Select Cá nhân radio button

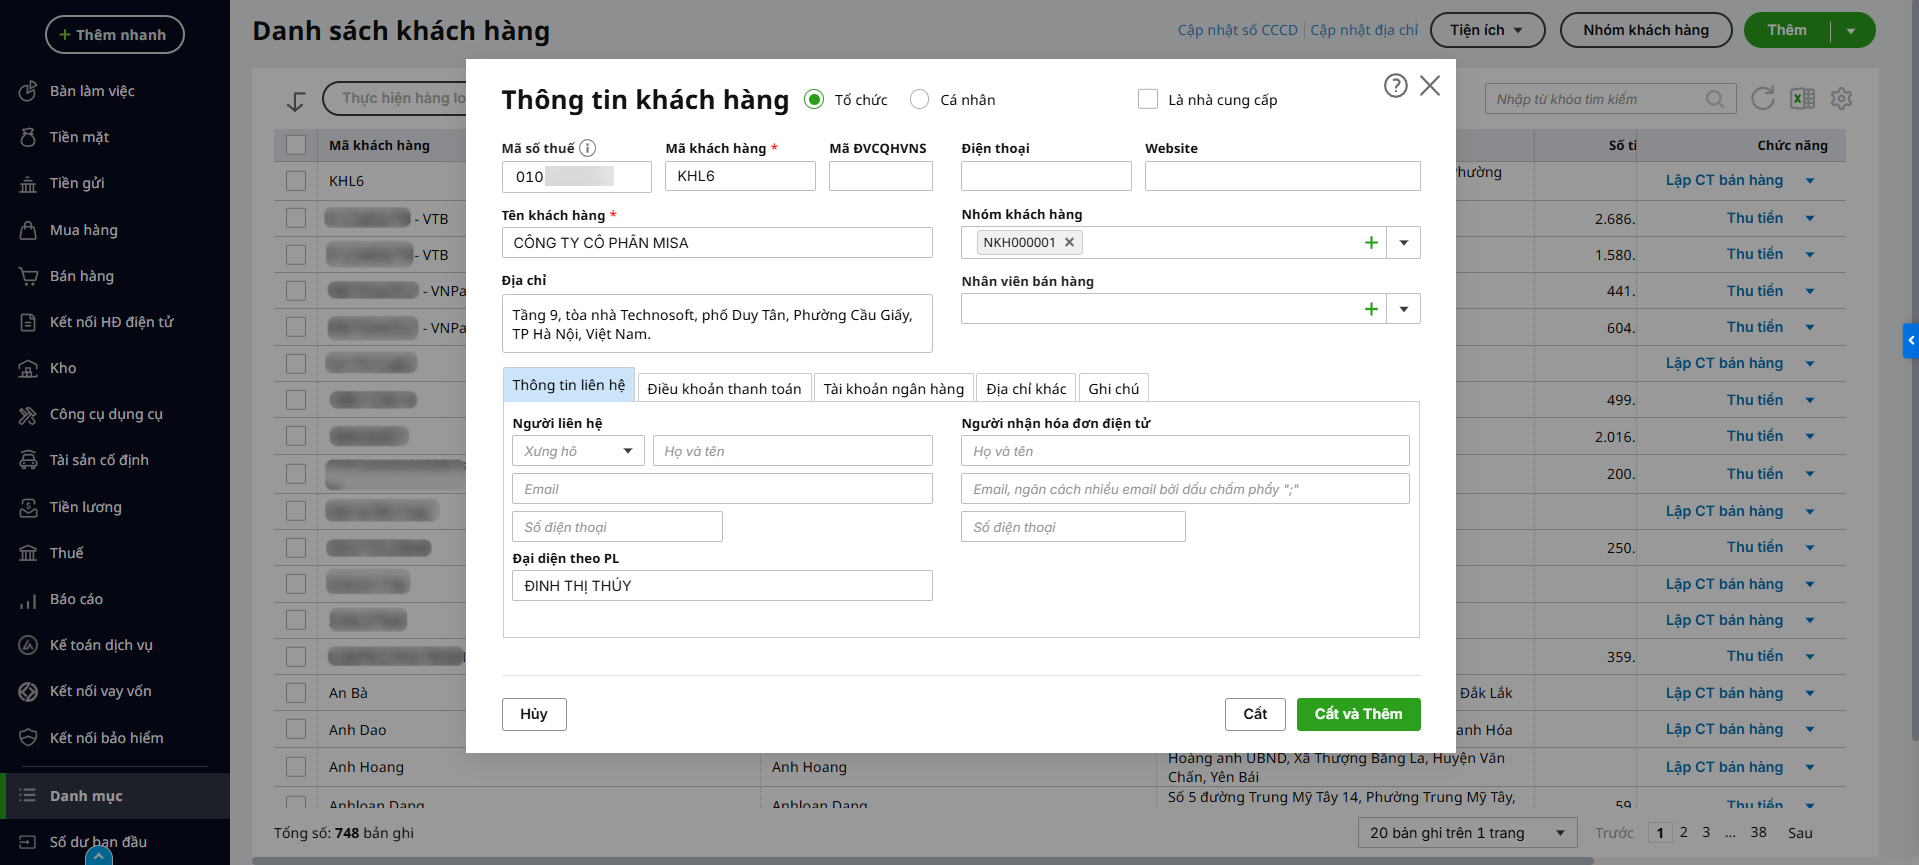tap(919, 99)
